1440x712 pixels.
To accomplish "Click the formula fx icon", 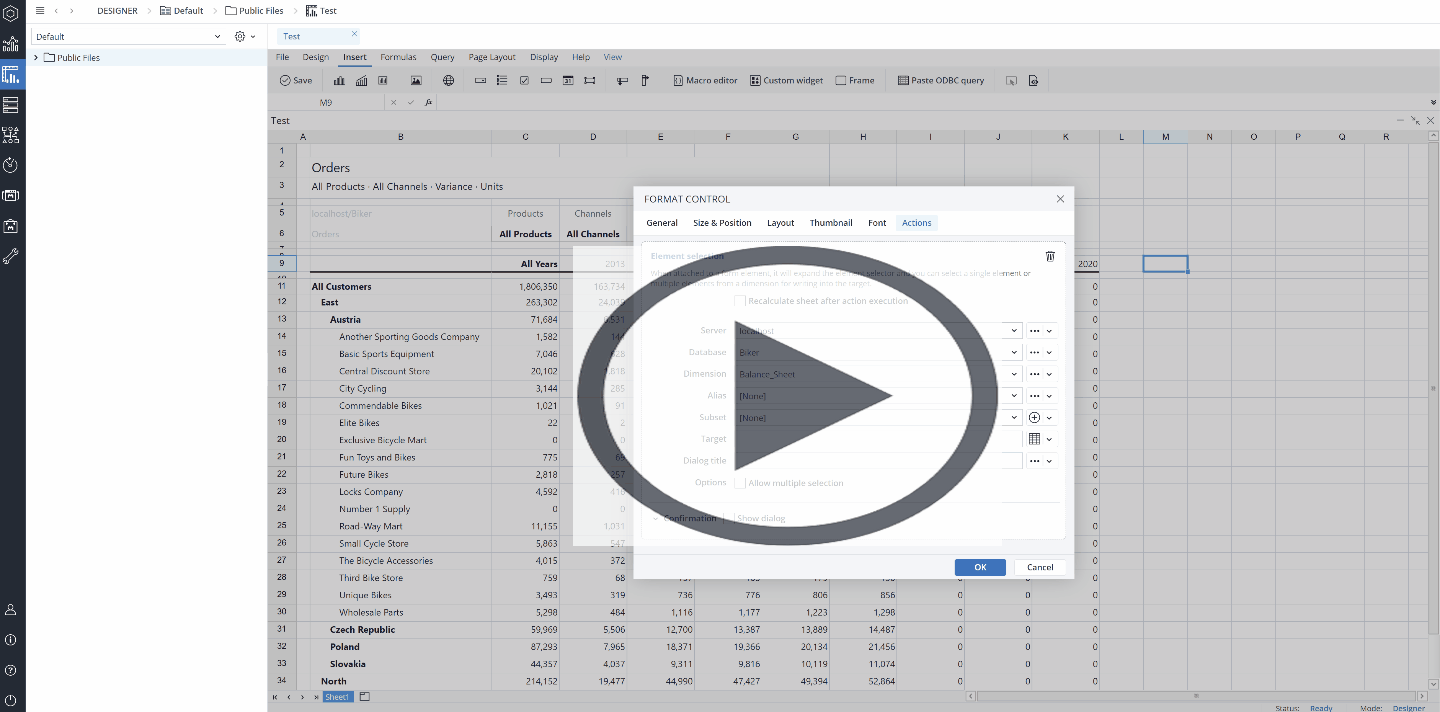I will coord(428,102).
